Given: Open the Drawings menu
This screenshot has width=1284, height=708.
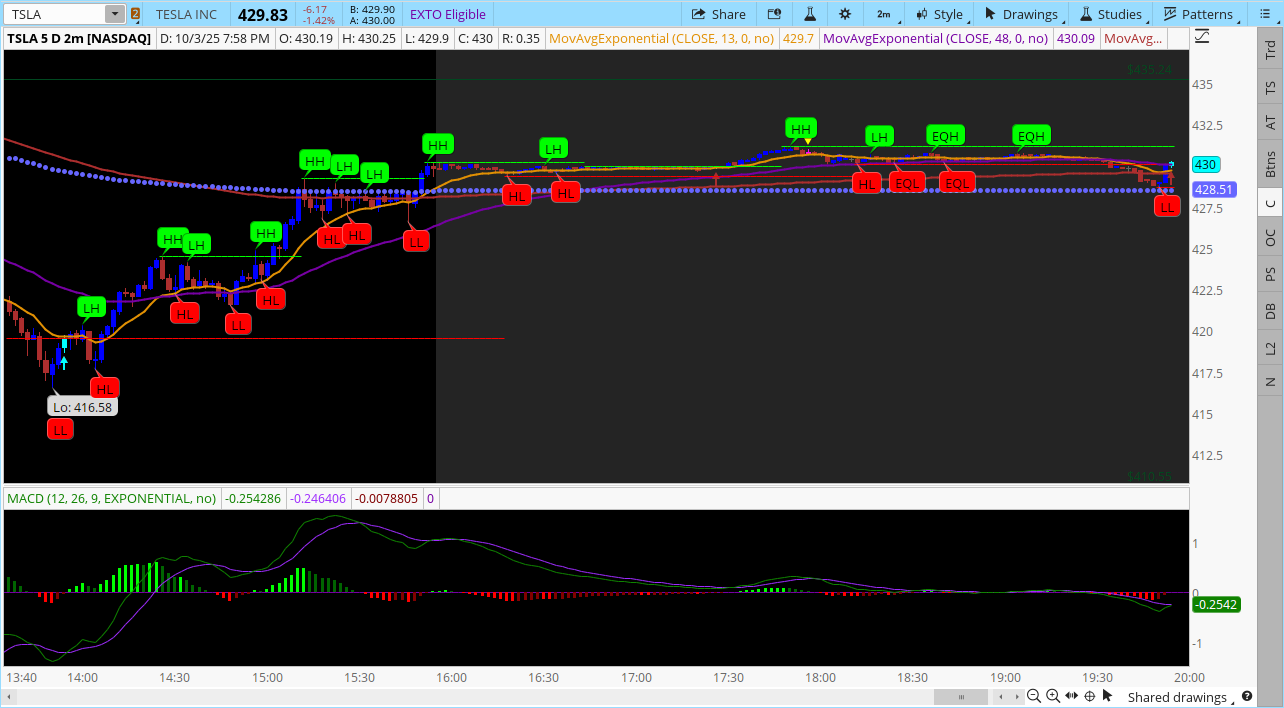Looking at the screenshot, I should pos(1021,14).
